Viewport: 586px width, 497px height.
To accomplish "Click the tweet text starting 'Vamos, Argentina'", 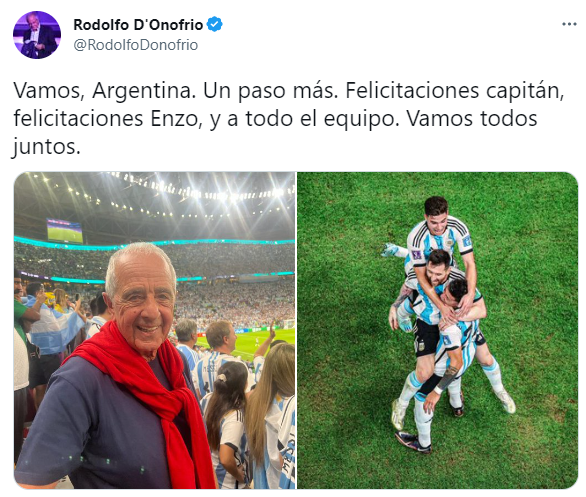I will 289,118.
